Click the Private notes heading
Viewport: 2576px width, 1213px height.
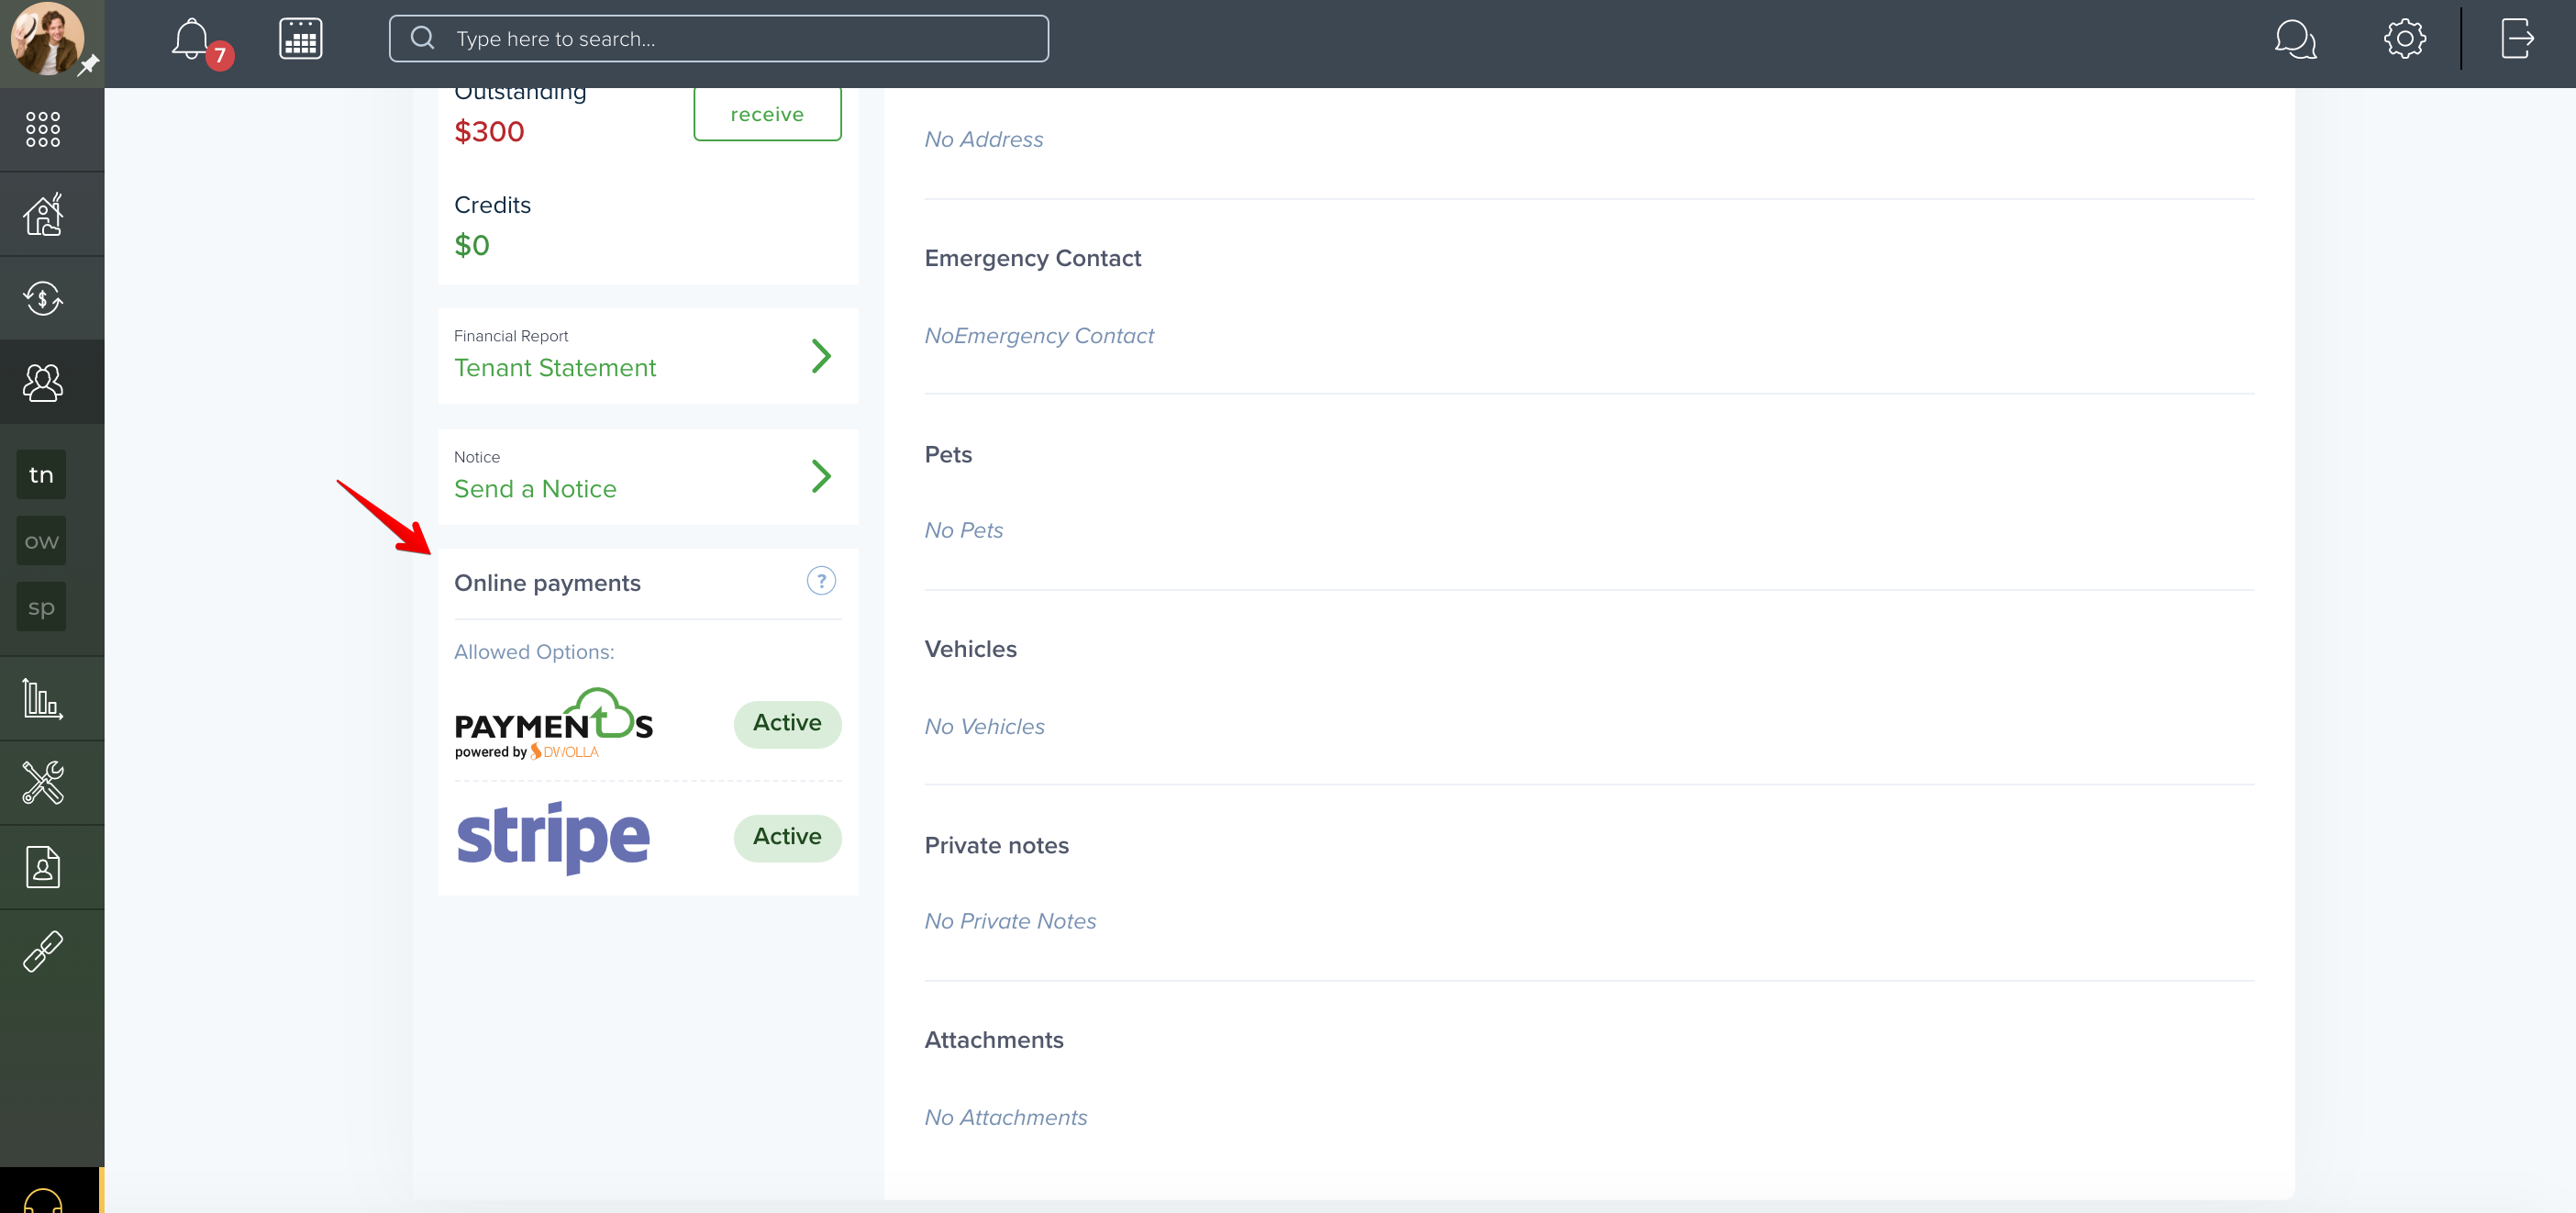tap(996, 846)
